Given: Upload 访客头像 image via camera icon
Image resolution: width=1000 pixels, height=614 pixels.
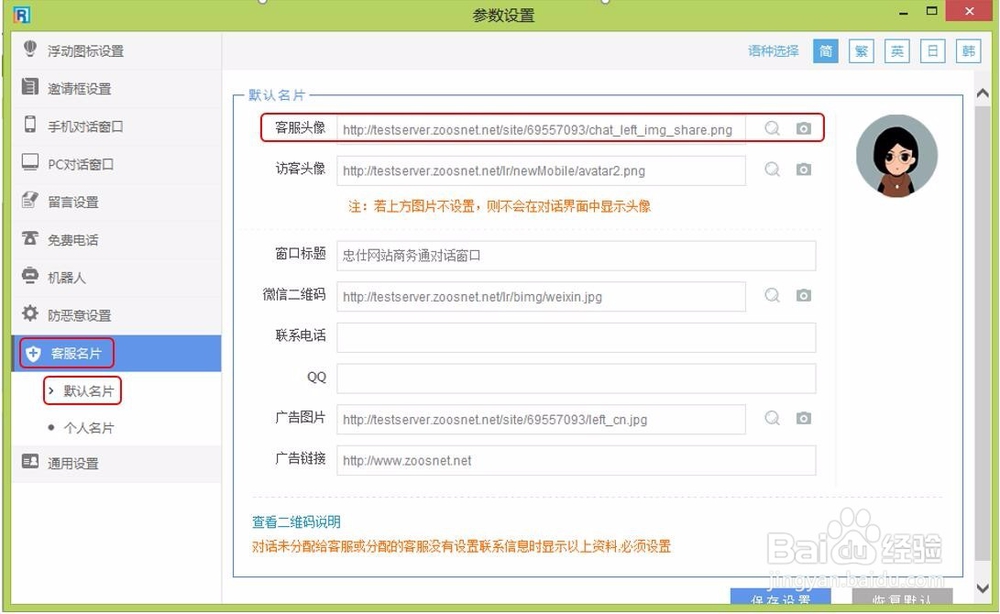Looking at the screenshot, I should 804,169.
